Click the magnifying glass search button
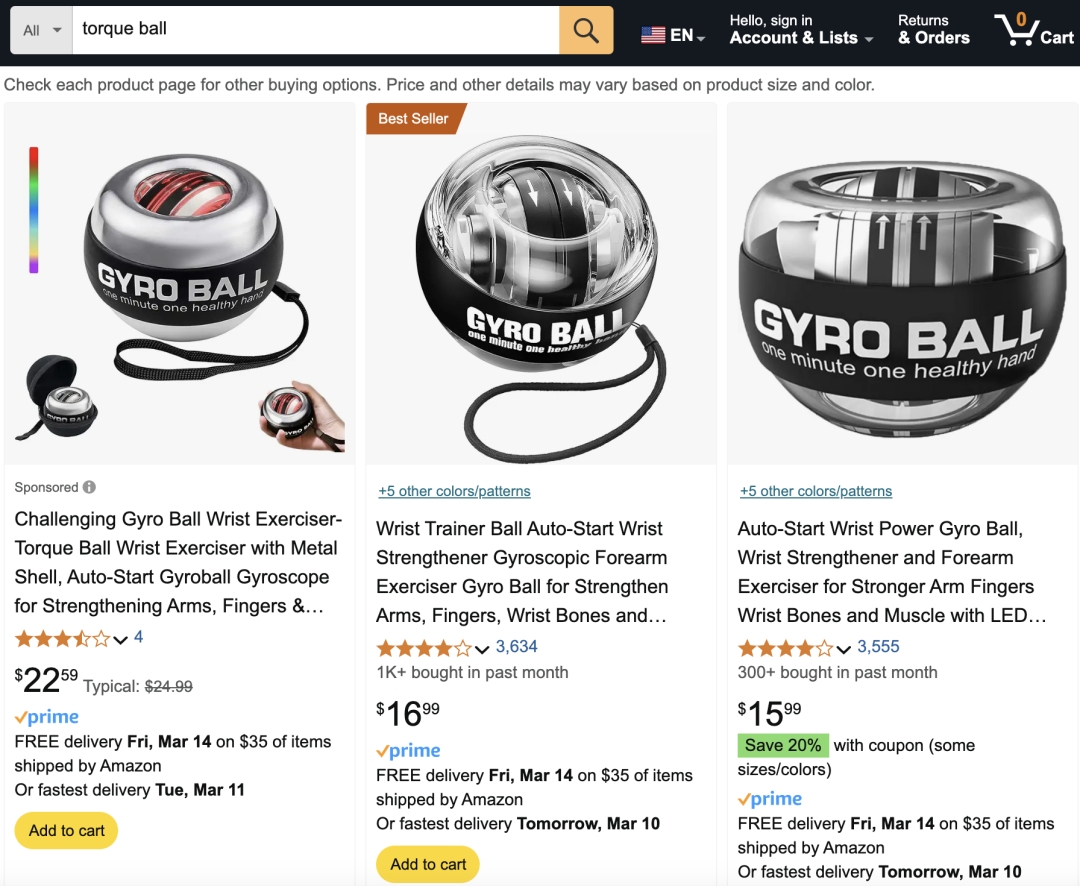The height and width of the screenshot is (886, 1080). coord(586,30)
